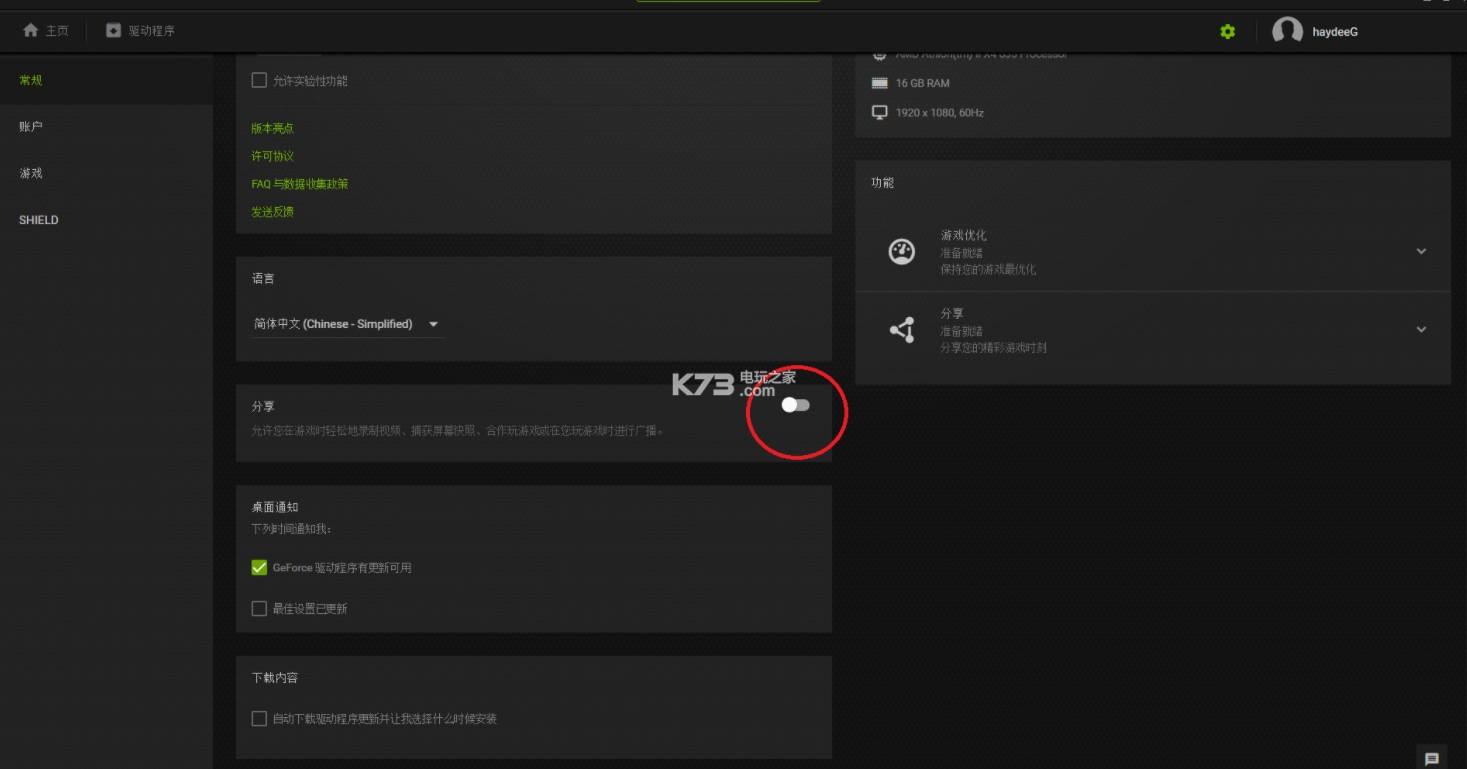This screenshot has width=1467, height=769.
Task: Toggle the 分享 switch on
Action: (x=796, y=405)
